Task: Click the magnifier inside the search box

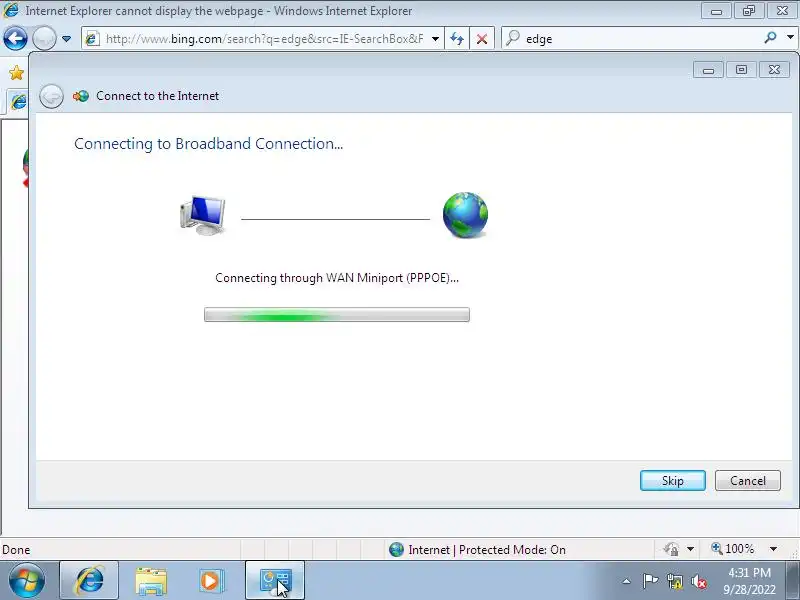Action: (513, 38)
